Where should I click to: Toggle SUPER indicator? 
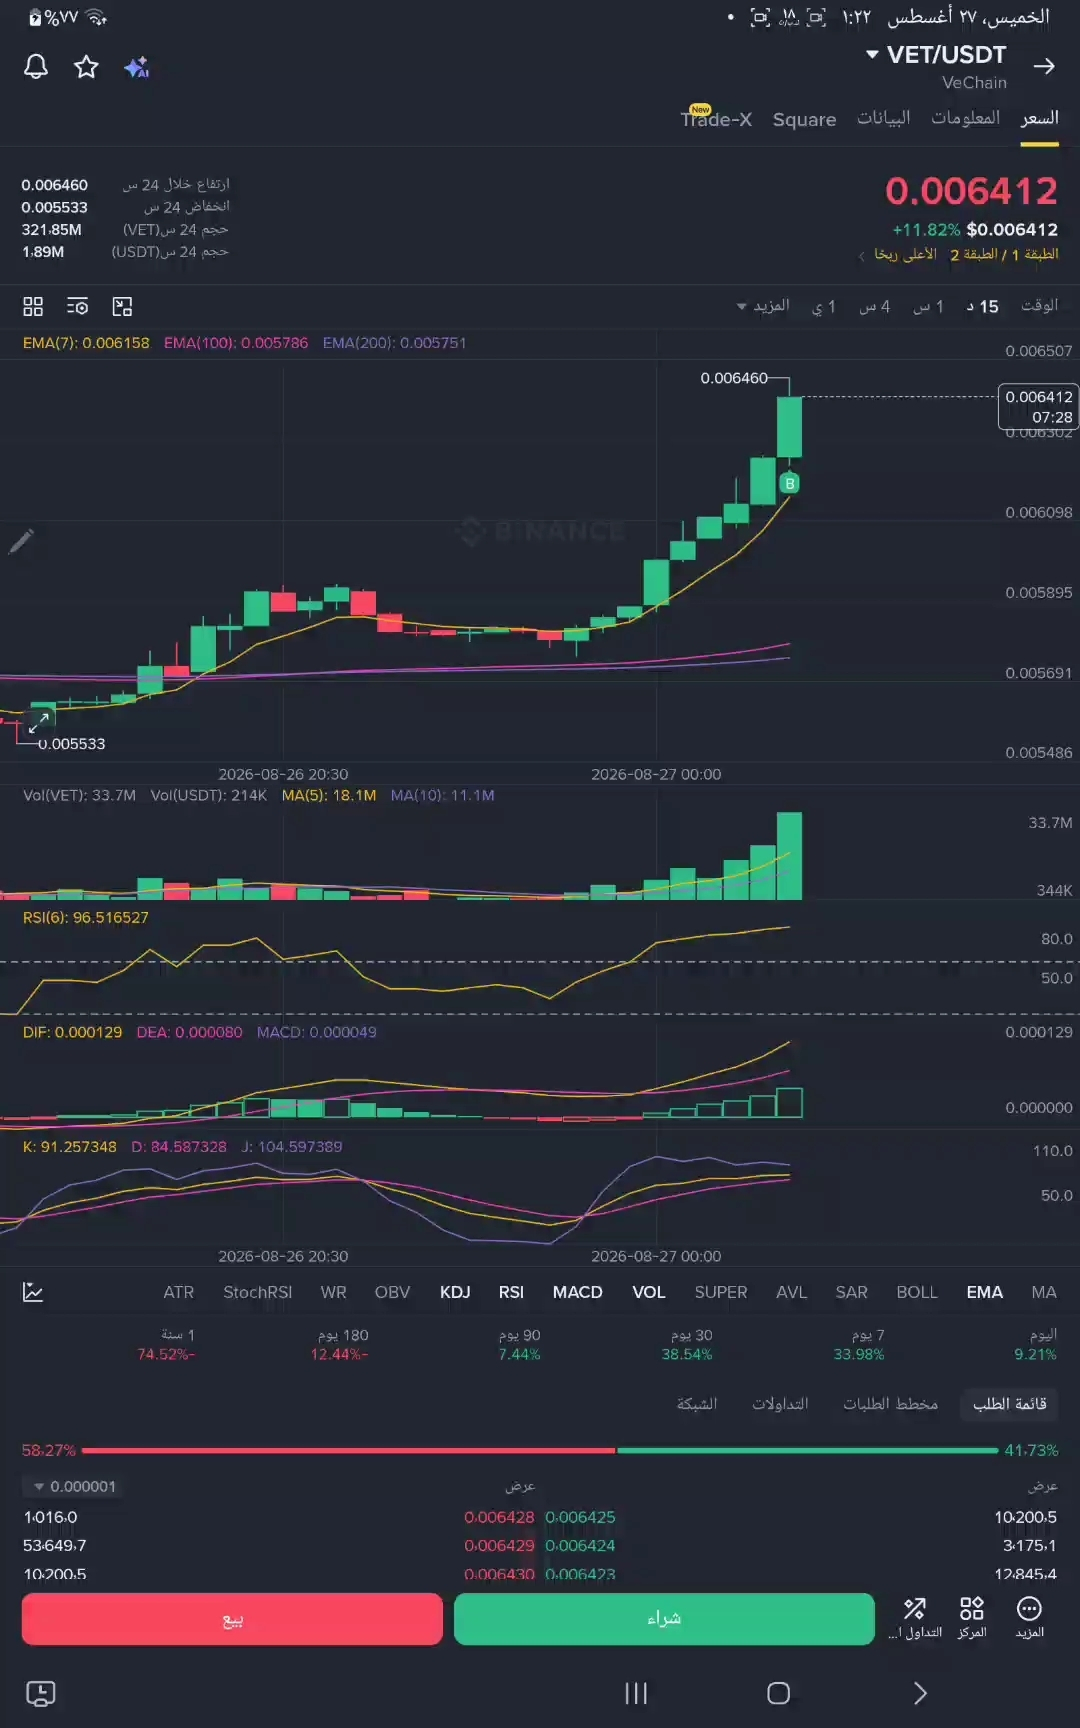tap(721, 1292)
